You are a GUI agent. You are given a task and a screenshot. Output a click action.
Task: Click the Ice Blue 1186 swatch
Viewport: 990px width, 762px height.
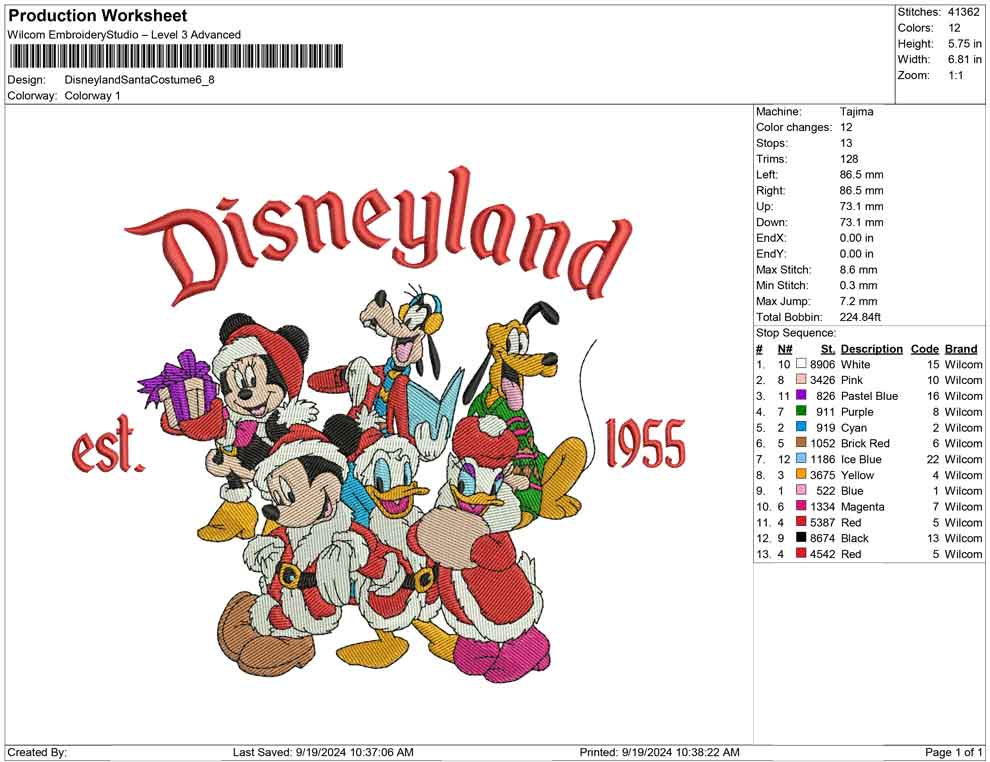coord(801,458)
